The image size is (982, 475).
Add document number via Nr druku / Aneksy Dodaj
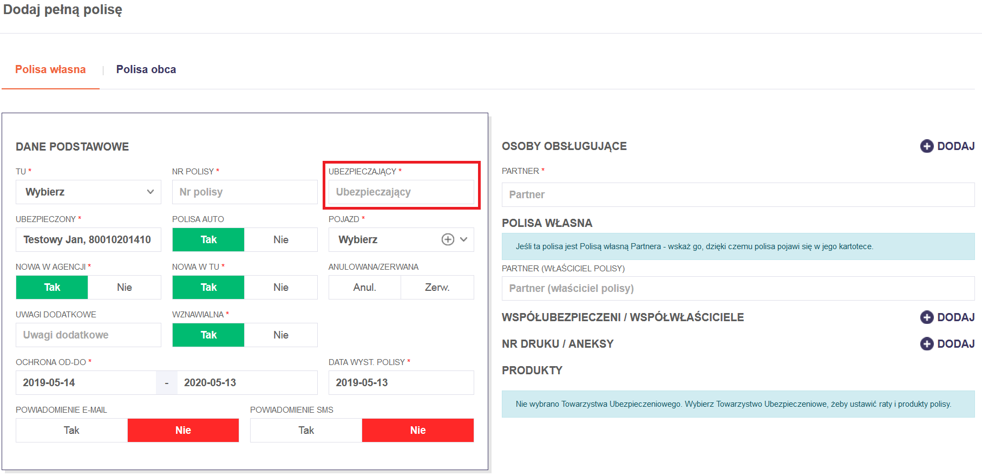click(946, 344)
